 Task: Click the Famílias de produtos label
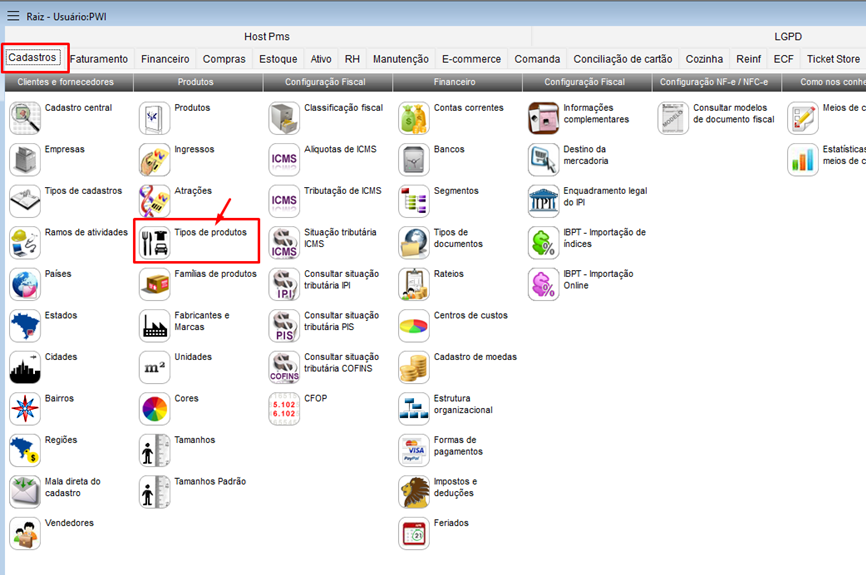click(215, 274)
